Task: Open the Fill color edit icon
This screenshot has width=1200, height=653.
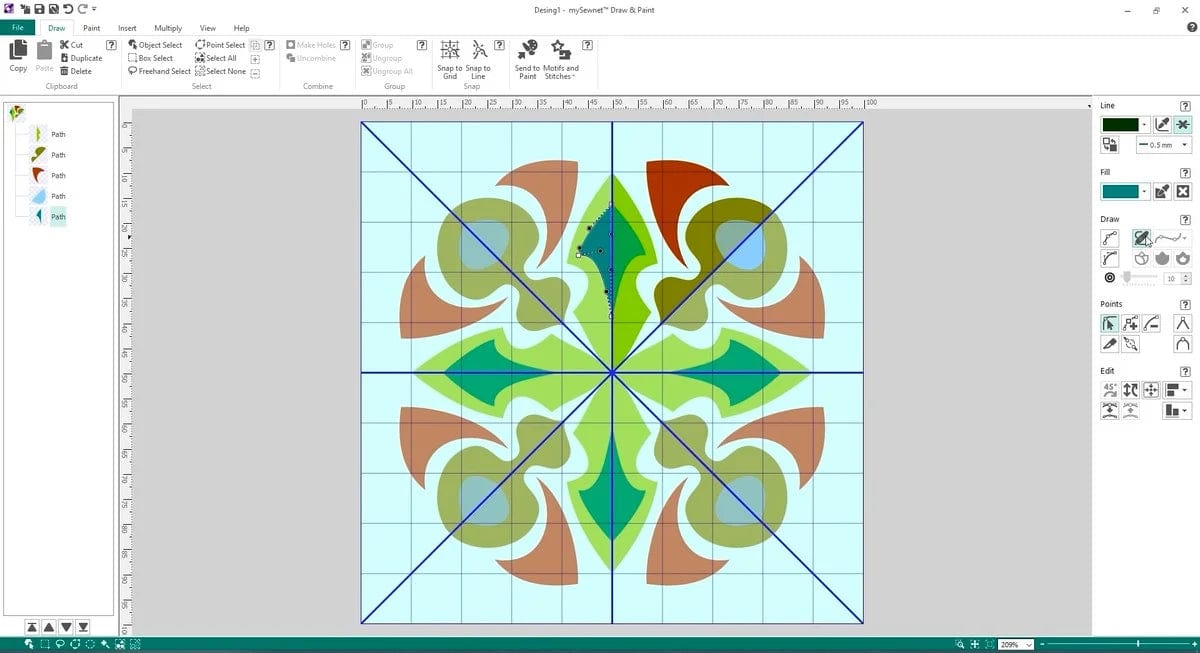Action: click(1162, 192)
